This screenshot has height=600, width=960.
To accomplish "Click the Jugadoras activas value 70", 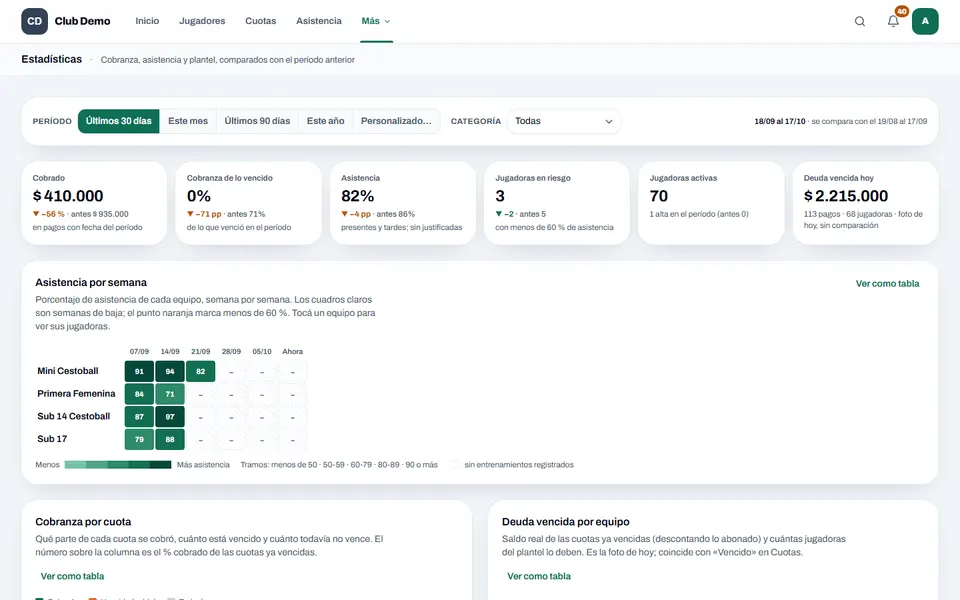I will (659, 196).
